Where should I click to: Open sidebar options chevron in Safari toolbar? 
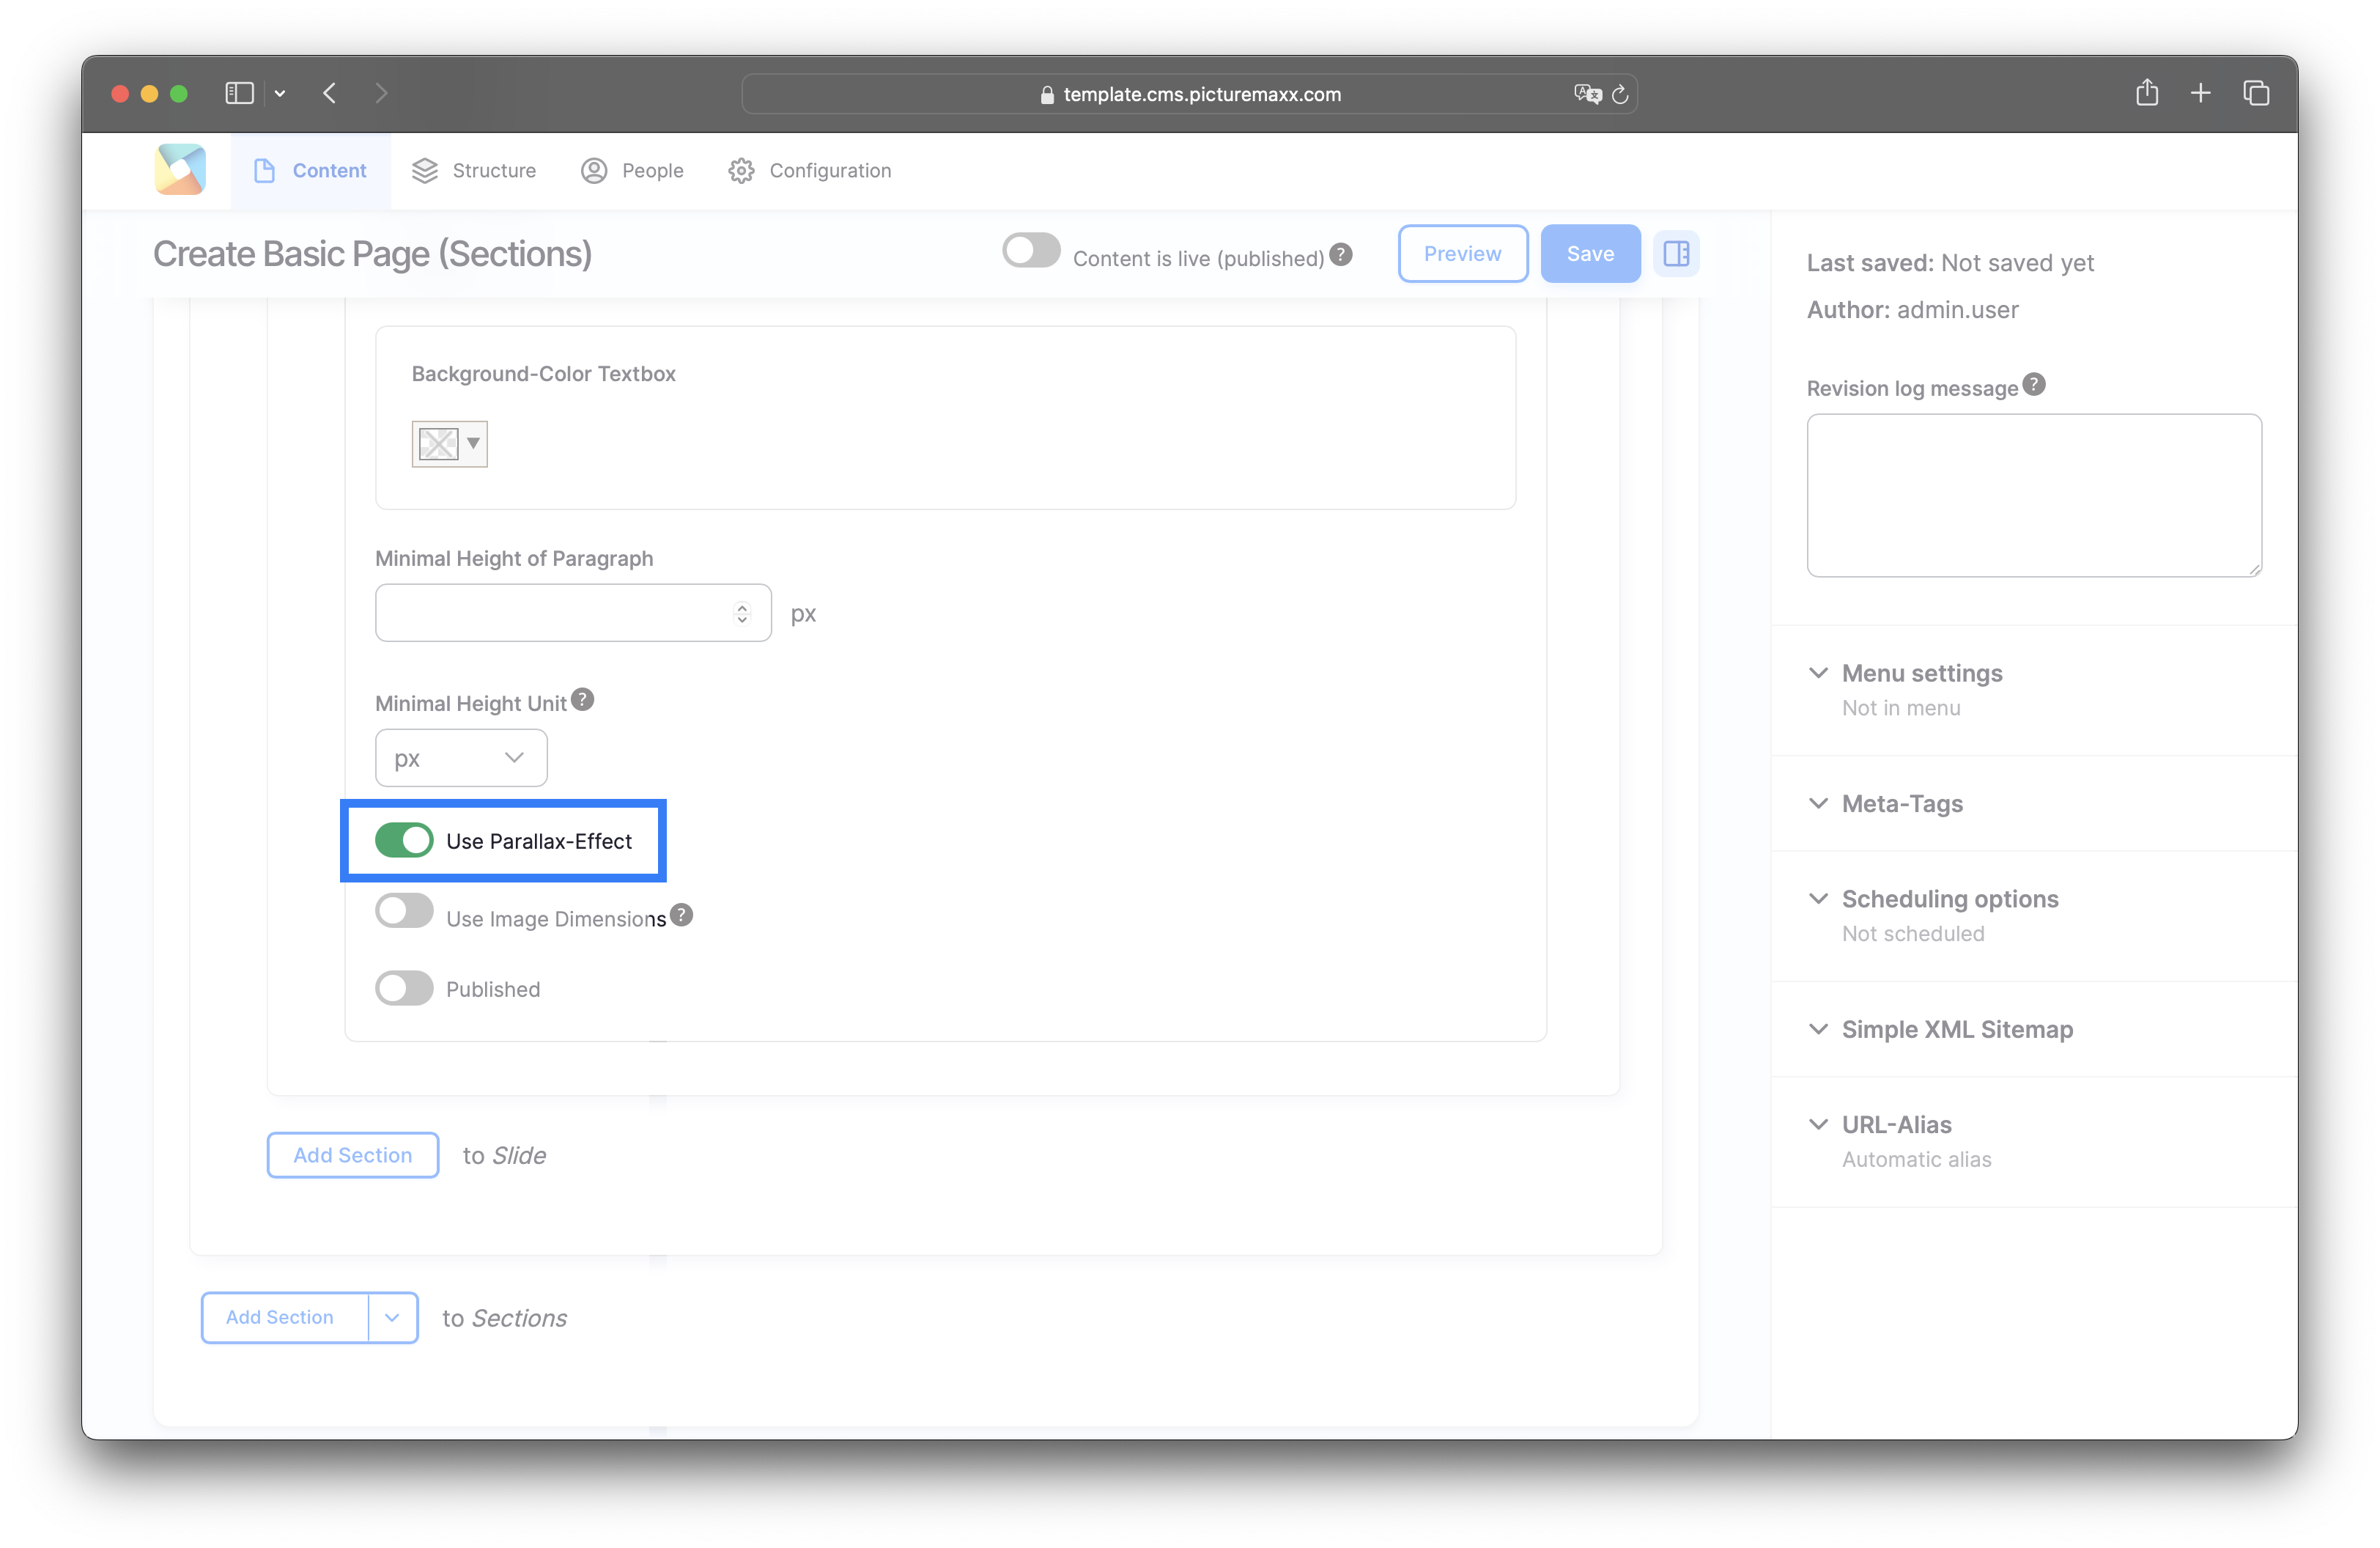coord(280,93)
